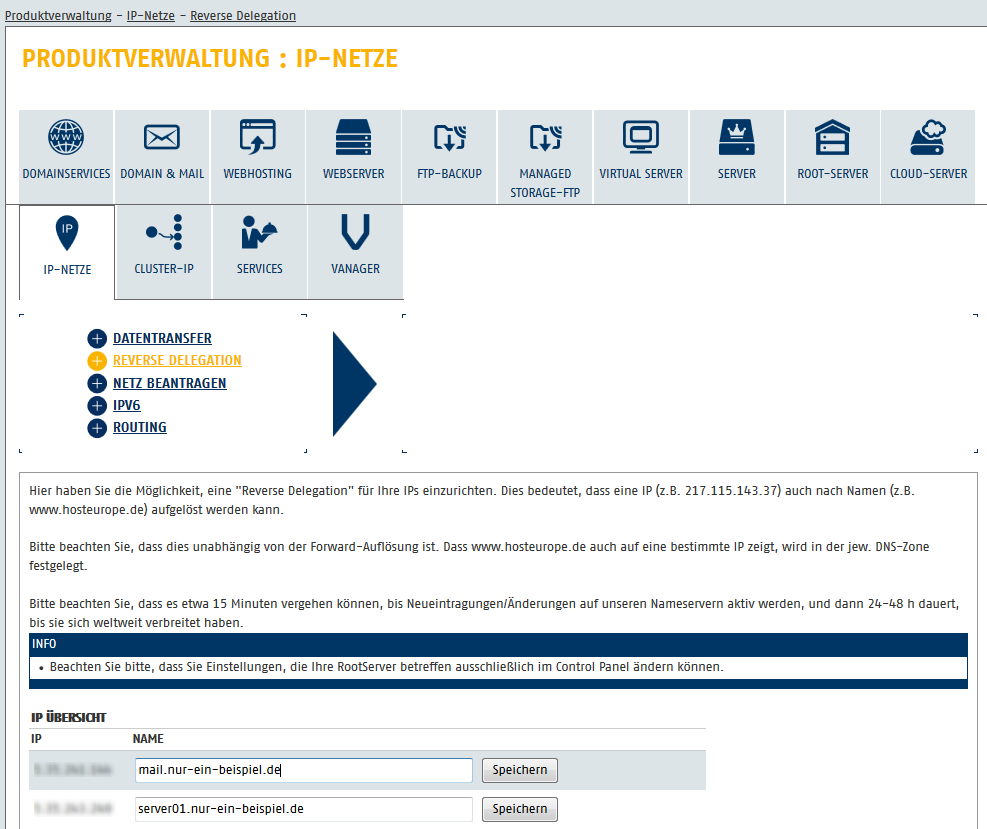
Task: Open the Server crown icon
Action: (736, 137)
